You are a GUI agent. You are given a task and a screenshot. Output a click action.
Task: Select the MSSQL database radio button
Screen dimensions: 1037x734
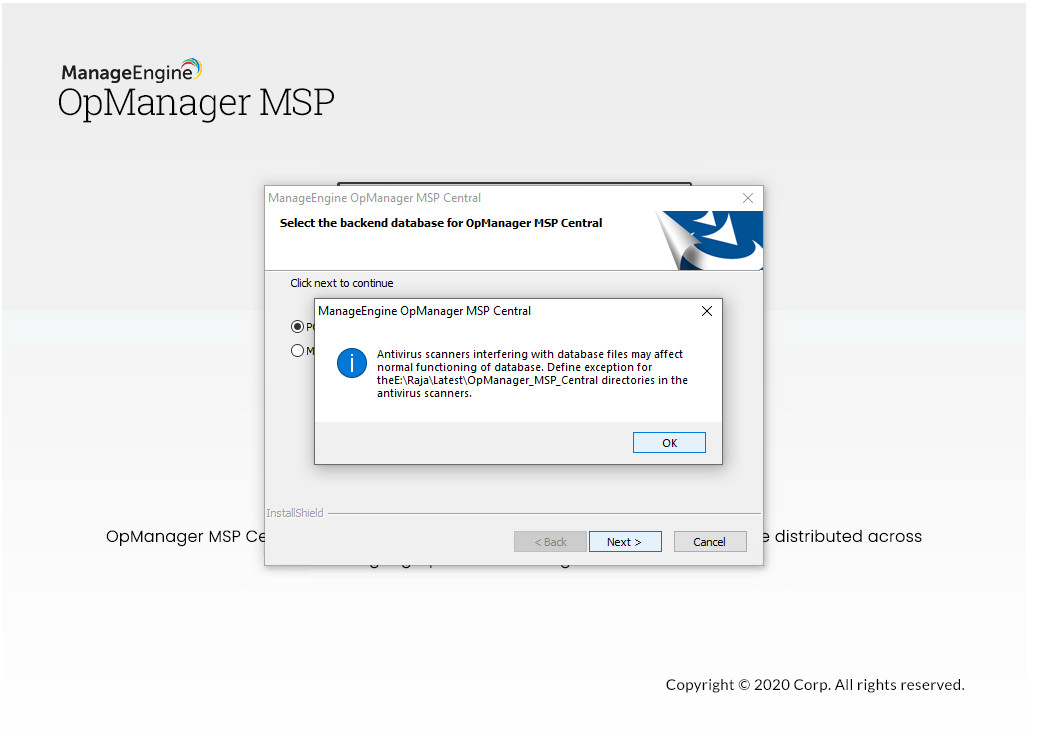pyautogui.click(x=297, y=350)
